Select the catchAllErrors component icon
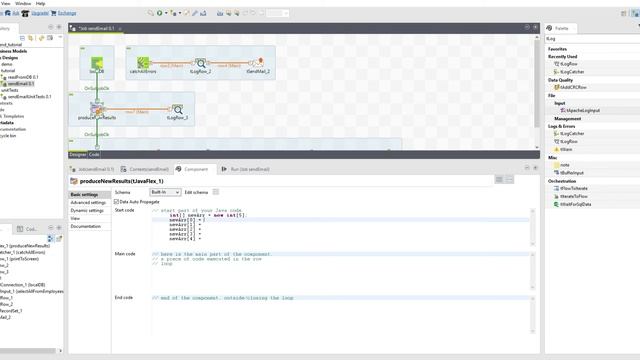 tap(143, 62)
